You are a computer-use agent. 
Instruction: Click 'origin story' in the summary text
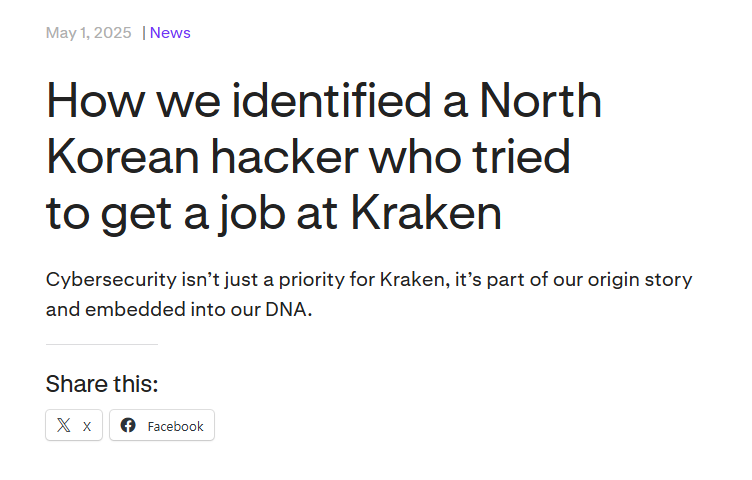click(x=640, y=280)
